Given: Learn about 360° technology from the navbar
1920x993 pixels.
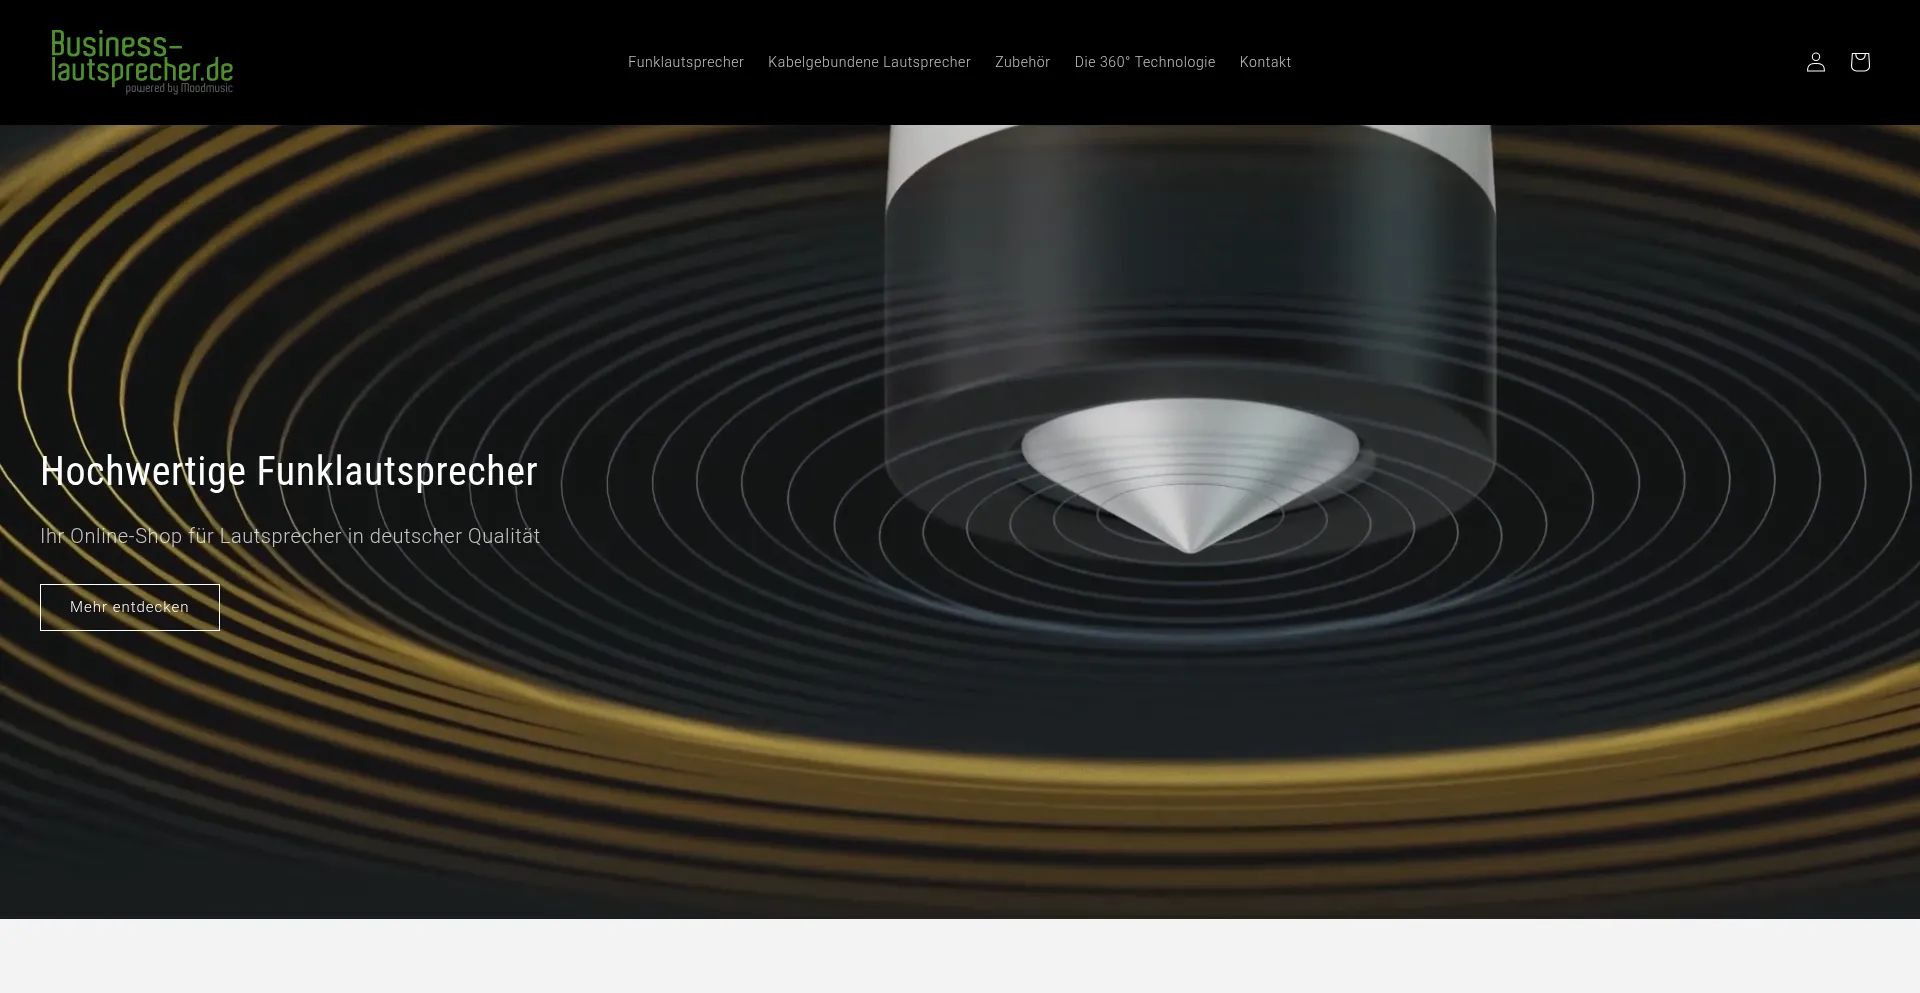Looking at the screenshot, I should tap(1145, 62).
